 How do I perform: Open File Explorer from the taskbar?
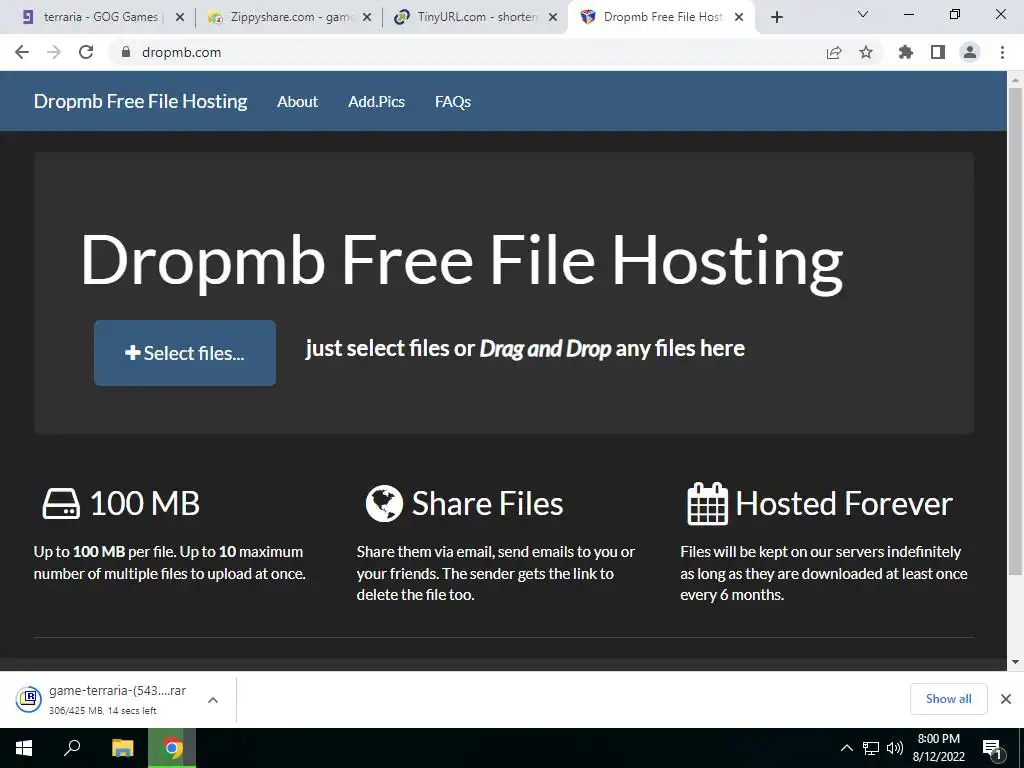point(122,748)
